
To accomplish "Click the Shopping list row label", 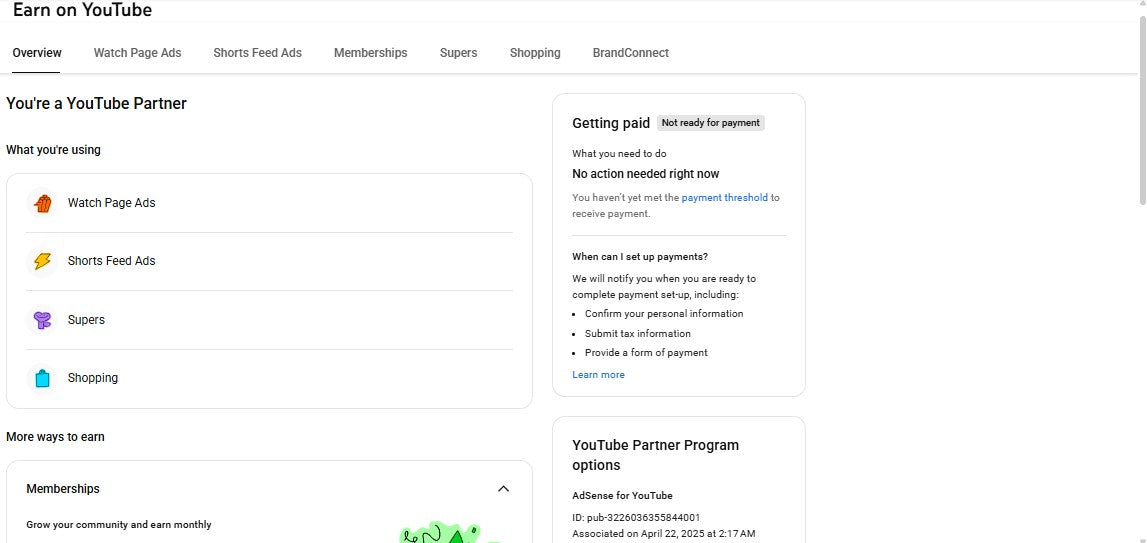I will [93, 378].
